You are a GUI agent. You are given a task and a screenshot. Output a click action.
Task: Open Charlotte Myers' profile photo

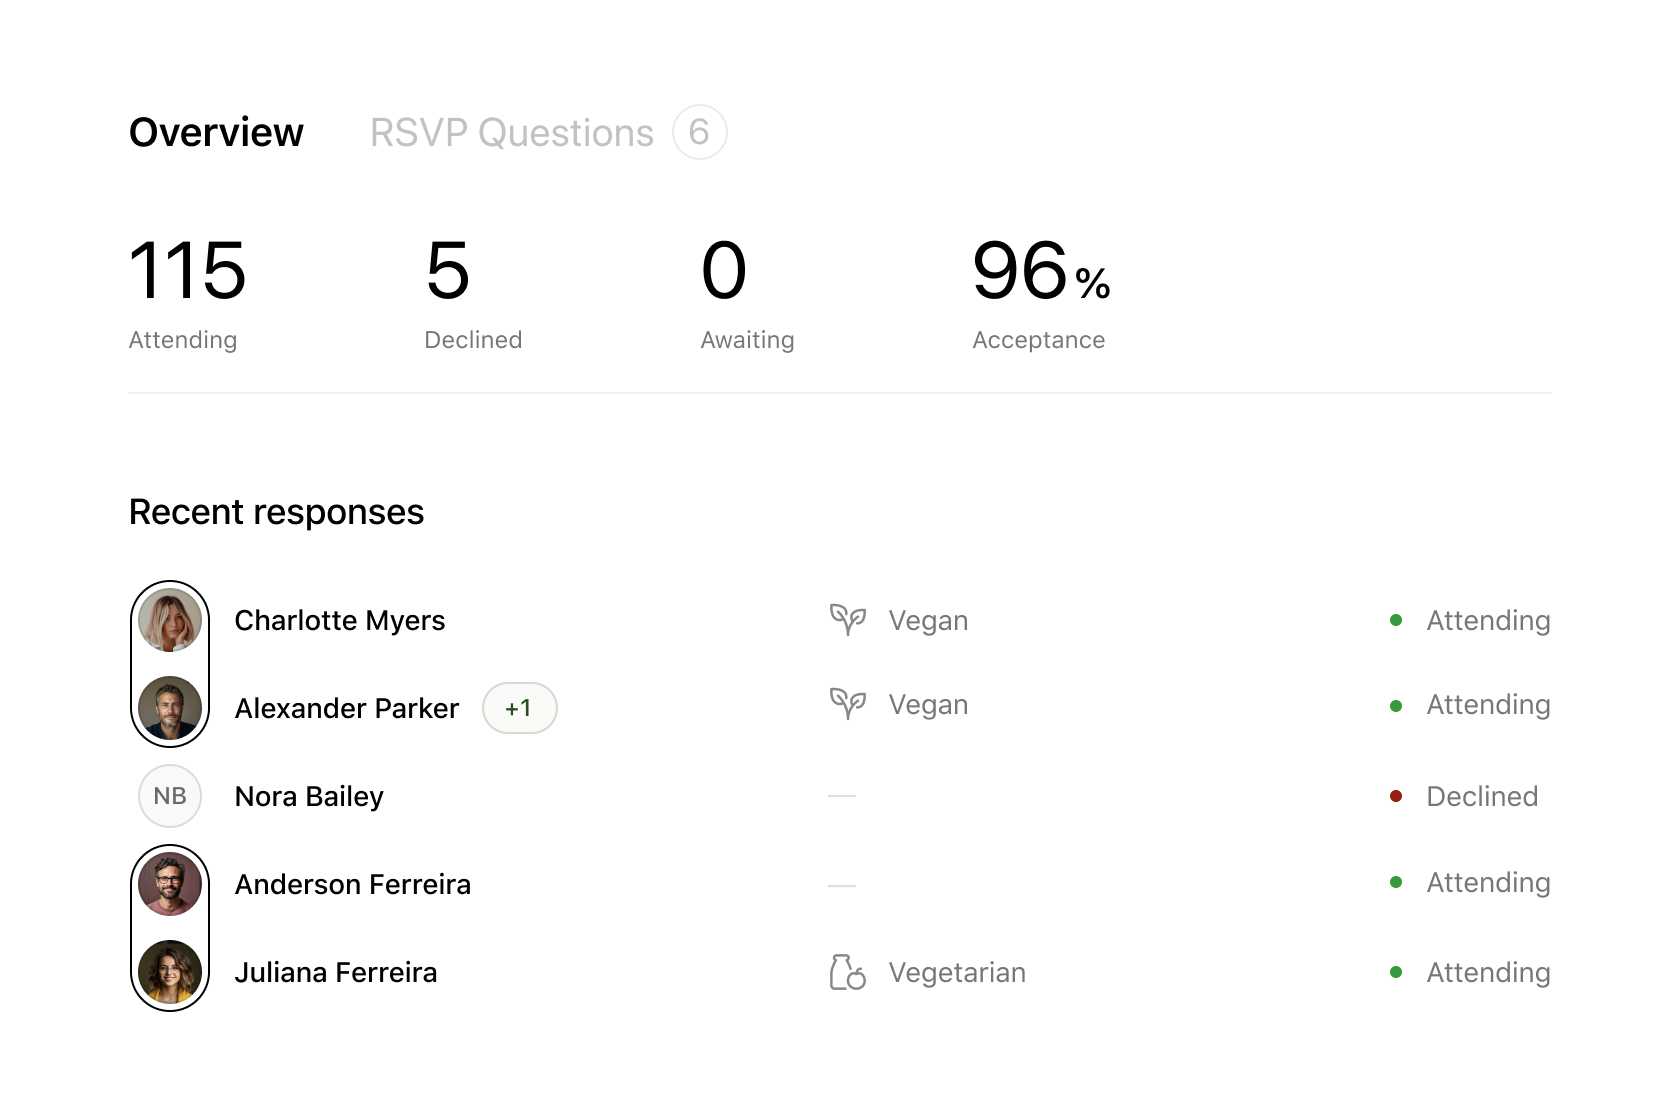170,620
